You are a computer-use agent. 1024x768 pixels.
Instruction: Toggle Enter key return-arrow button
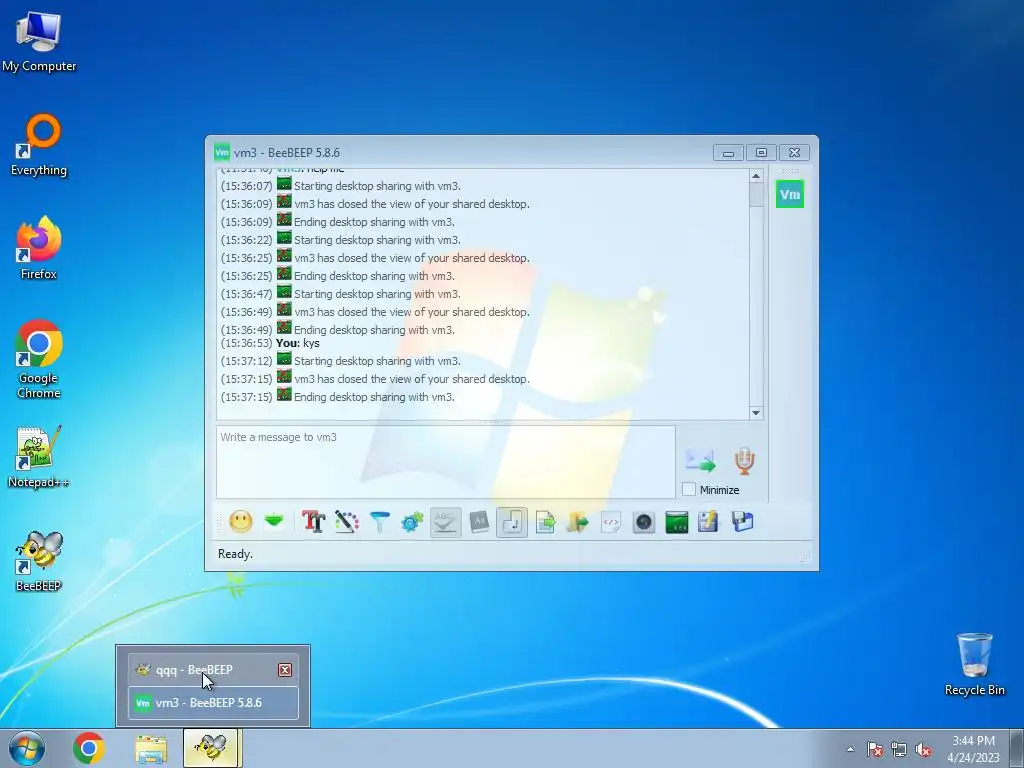[x=512, y=522]
